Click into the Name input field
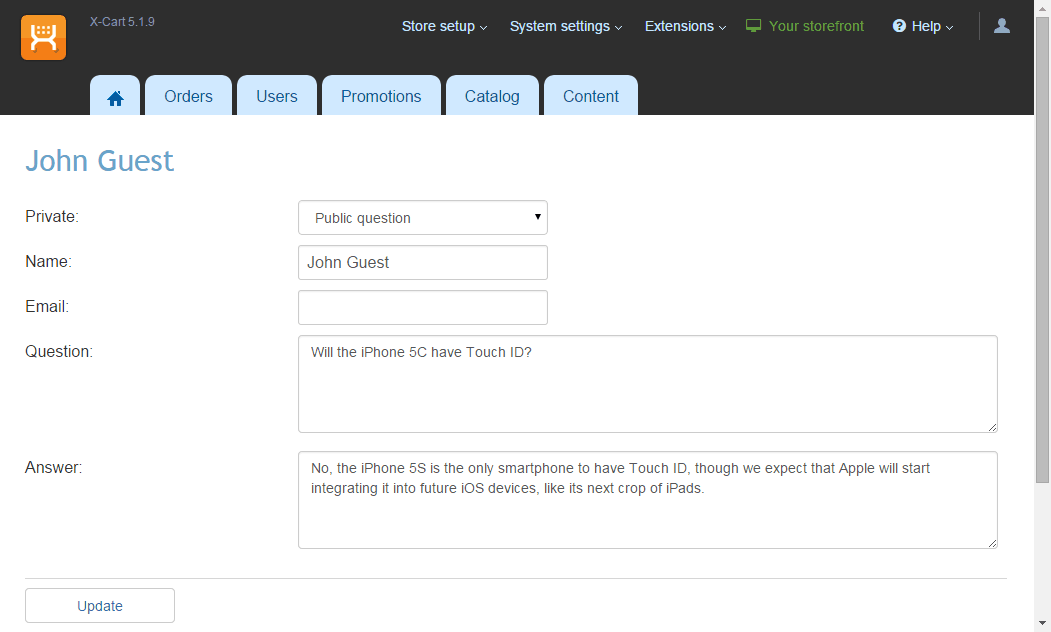 point(423,263)
